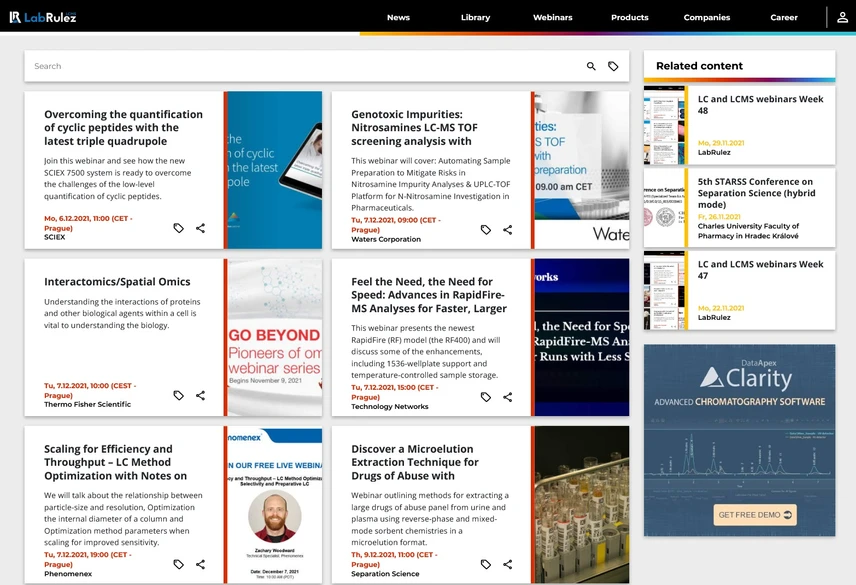Open the Library menu
Screen dimensions: 856x585
[475, 17]
